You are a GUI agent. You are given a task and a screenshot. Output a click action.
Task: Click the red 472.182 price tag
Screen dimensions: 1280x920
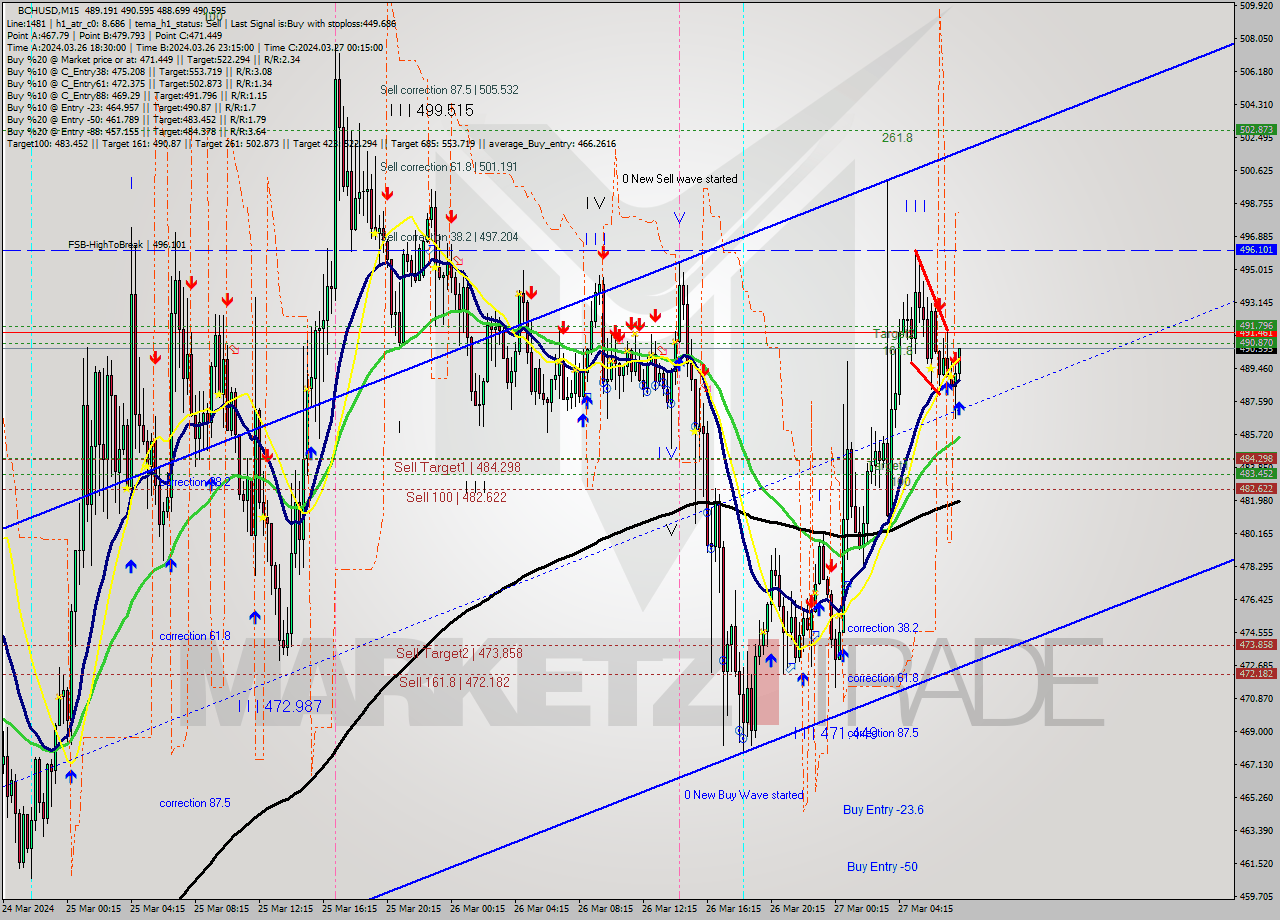(x=1256, y=673)
